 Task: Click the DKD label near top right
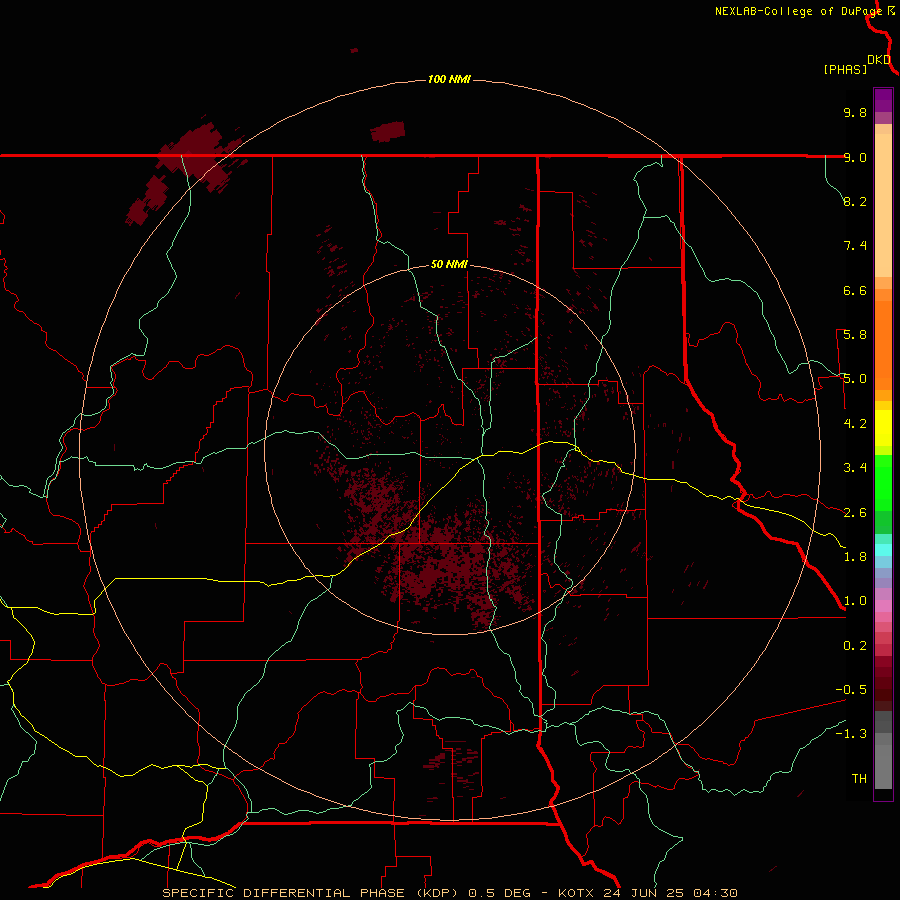879,60
